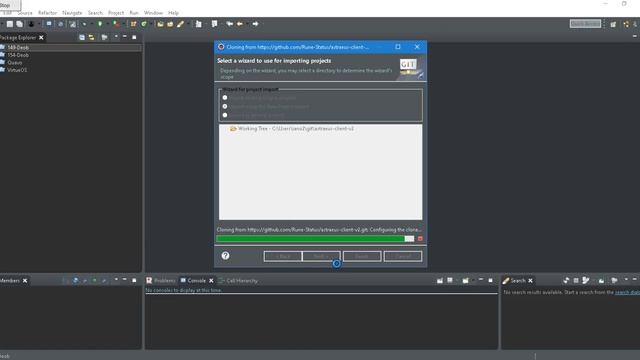
Task: Maximize the Console view panel
Action: pyautogui.click(x=491, y=280)
